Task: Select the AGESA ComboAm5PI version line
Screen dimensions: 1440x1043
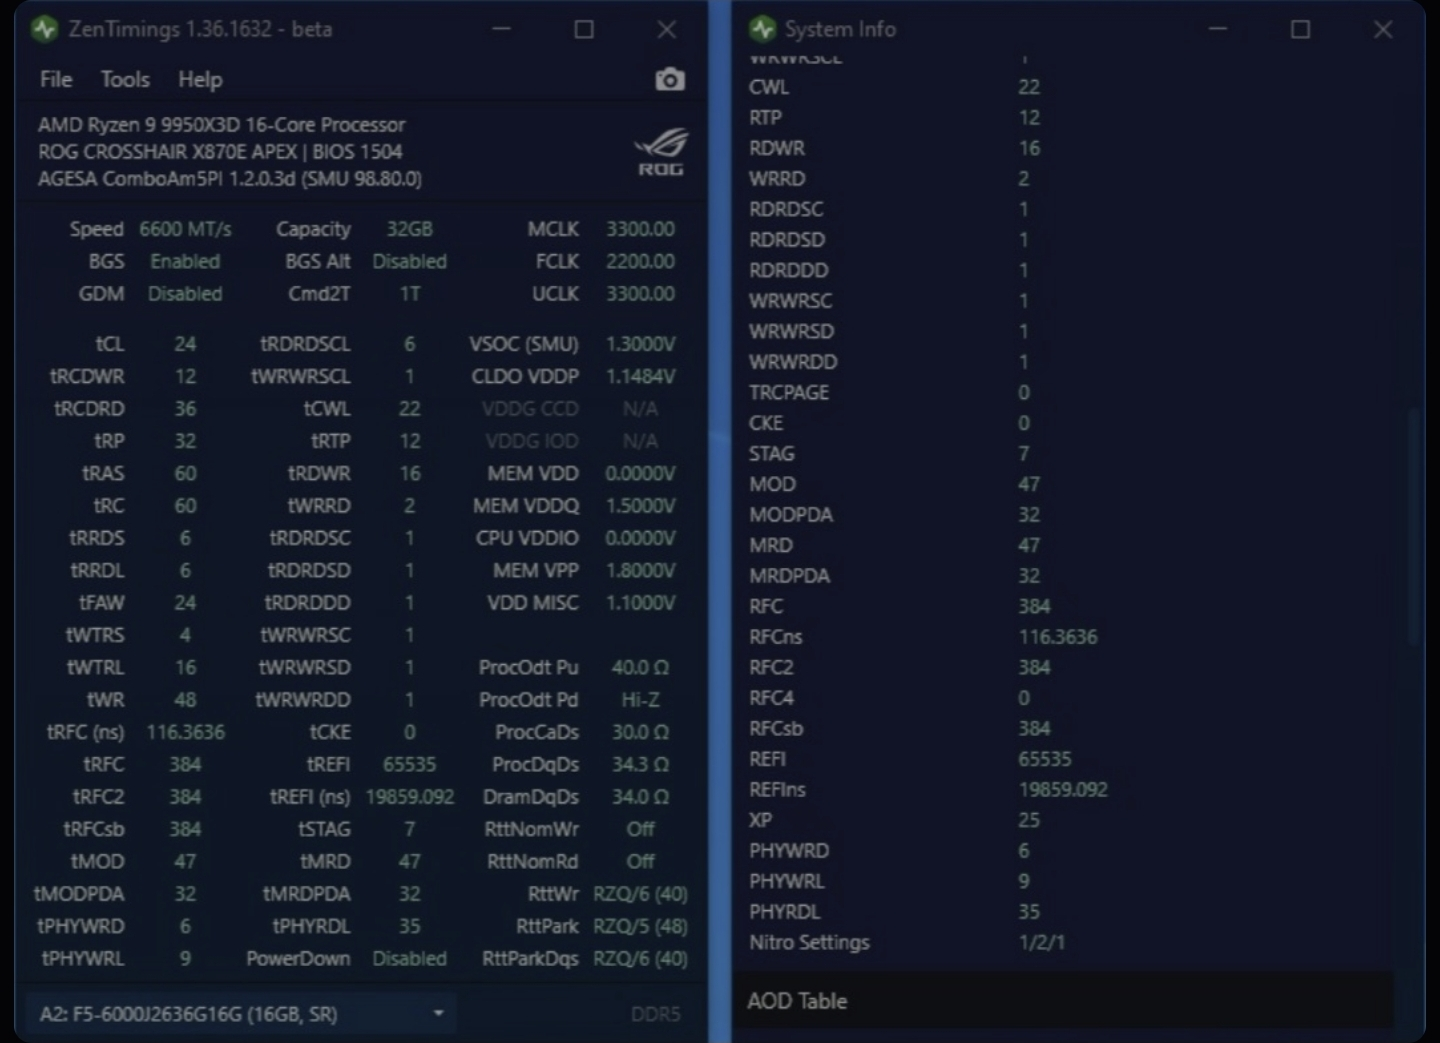Action: tap(229, 179)
